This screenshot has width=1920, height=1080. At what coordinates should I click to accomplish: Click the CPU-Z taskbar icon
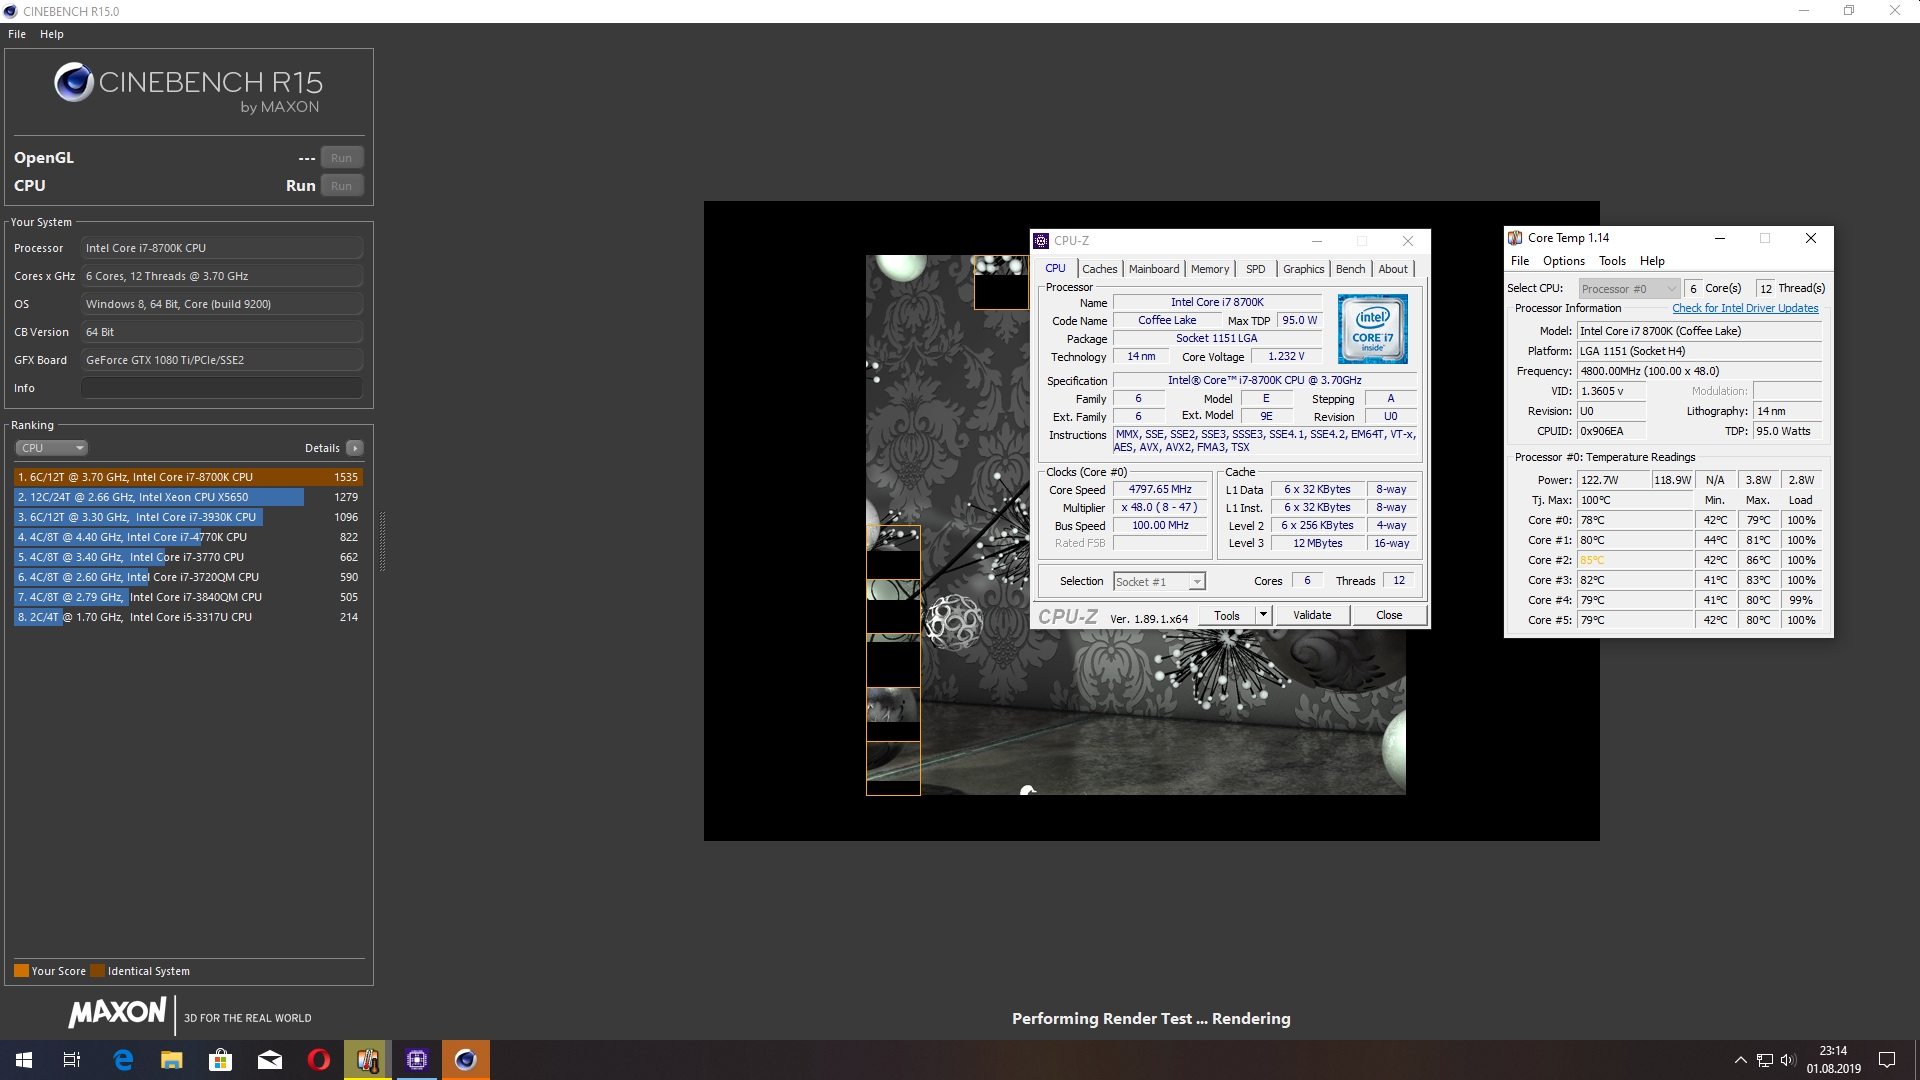[417, 1060]
